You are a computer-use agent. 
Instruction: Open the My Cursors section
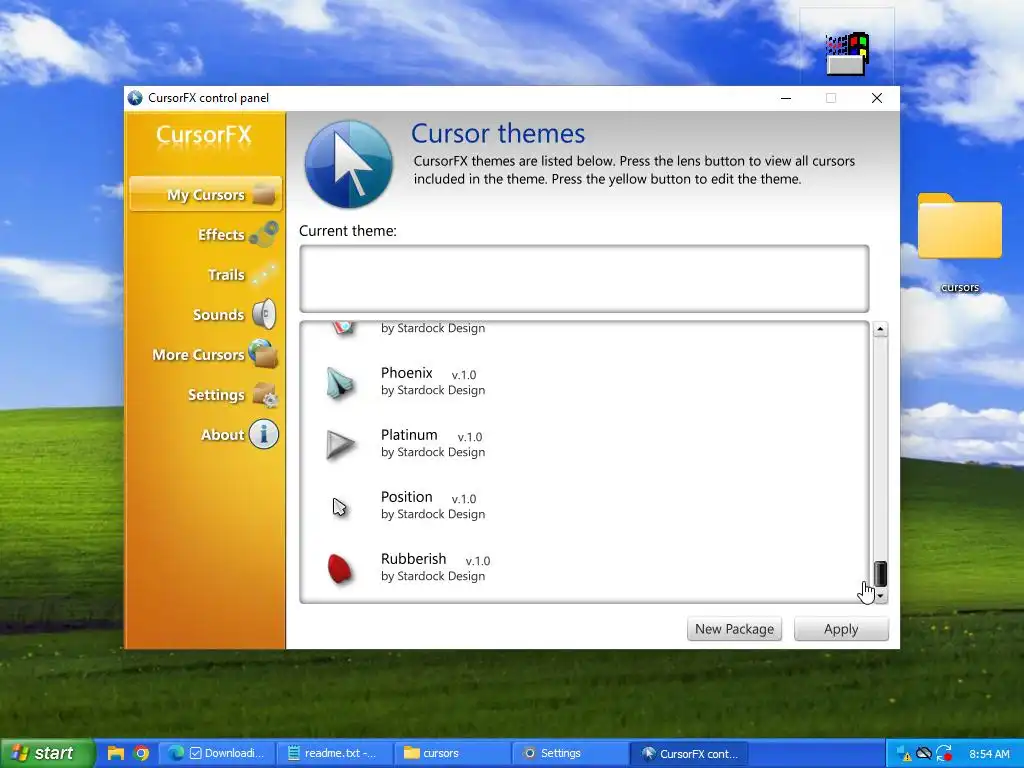tap(205, 194)
